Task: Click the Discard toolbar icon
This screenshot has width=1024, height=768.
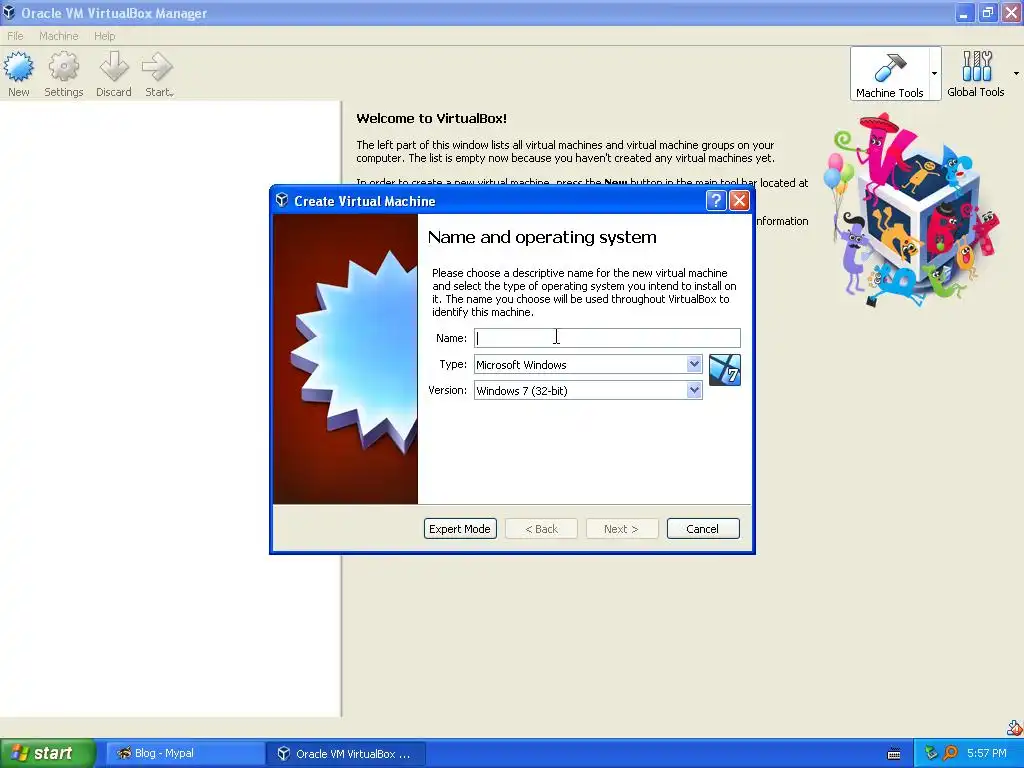Action: click(114, 74)
